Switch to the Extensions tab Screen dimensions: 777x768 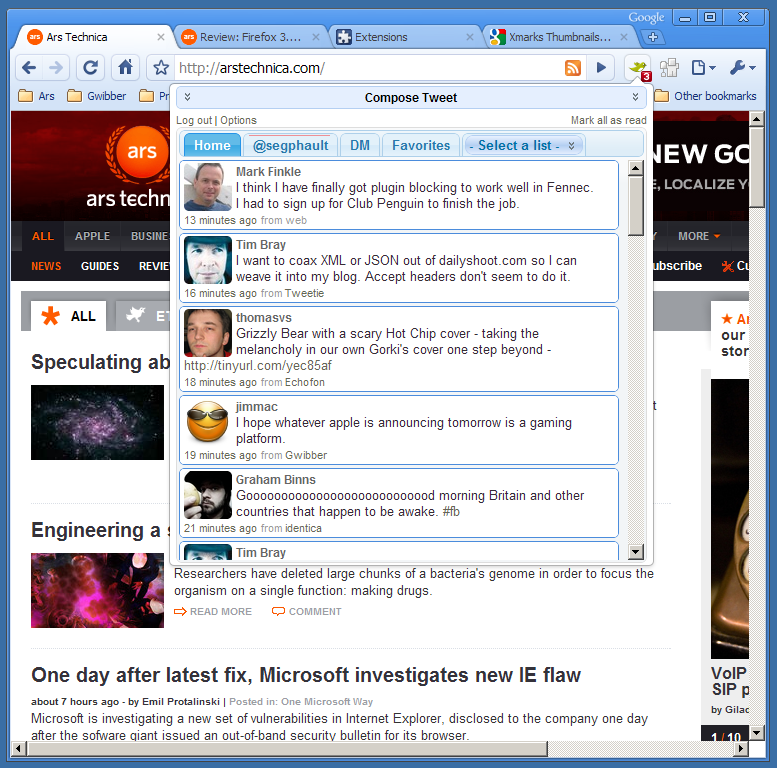pos(404,37)
